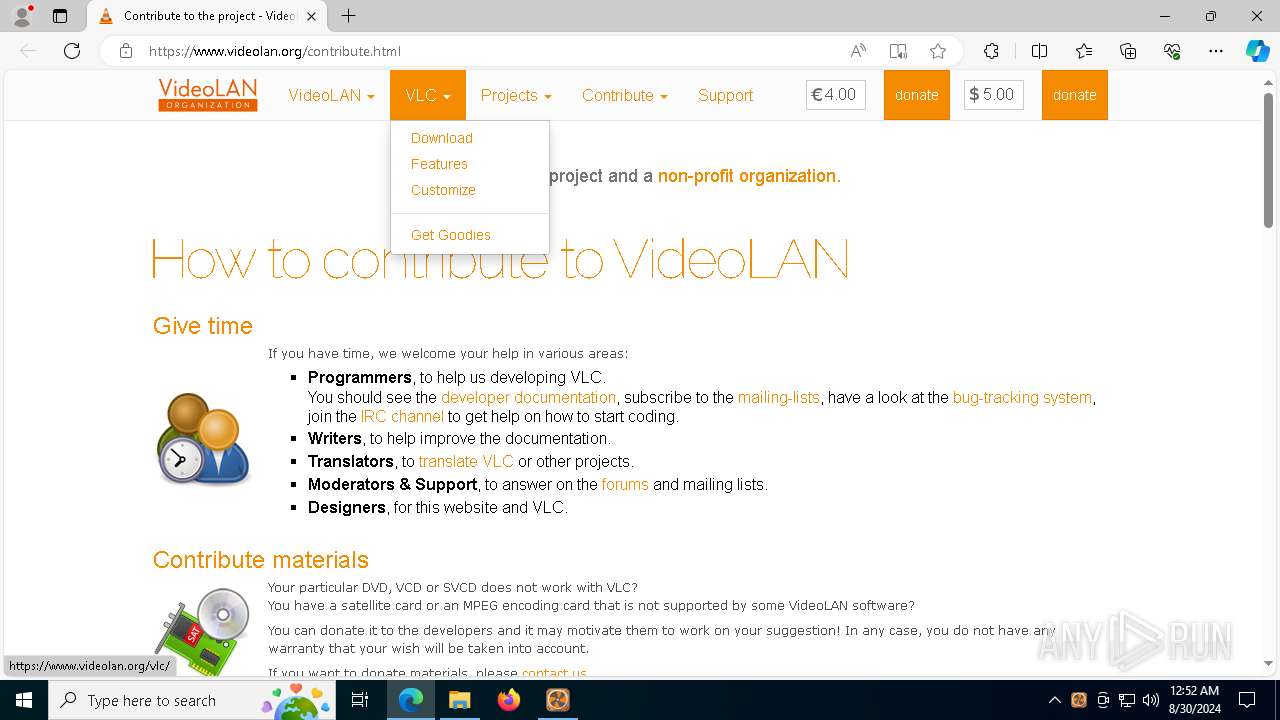Click the network tray icon
Image resolution: width=1280 pixels, height=720 pixels.
tap(1127, 700)
